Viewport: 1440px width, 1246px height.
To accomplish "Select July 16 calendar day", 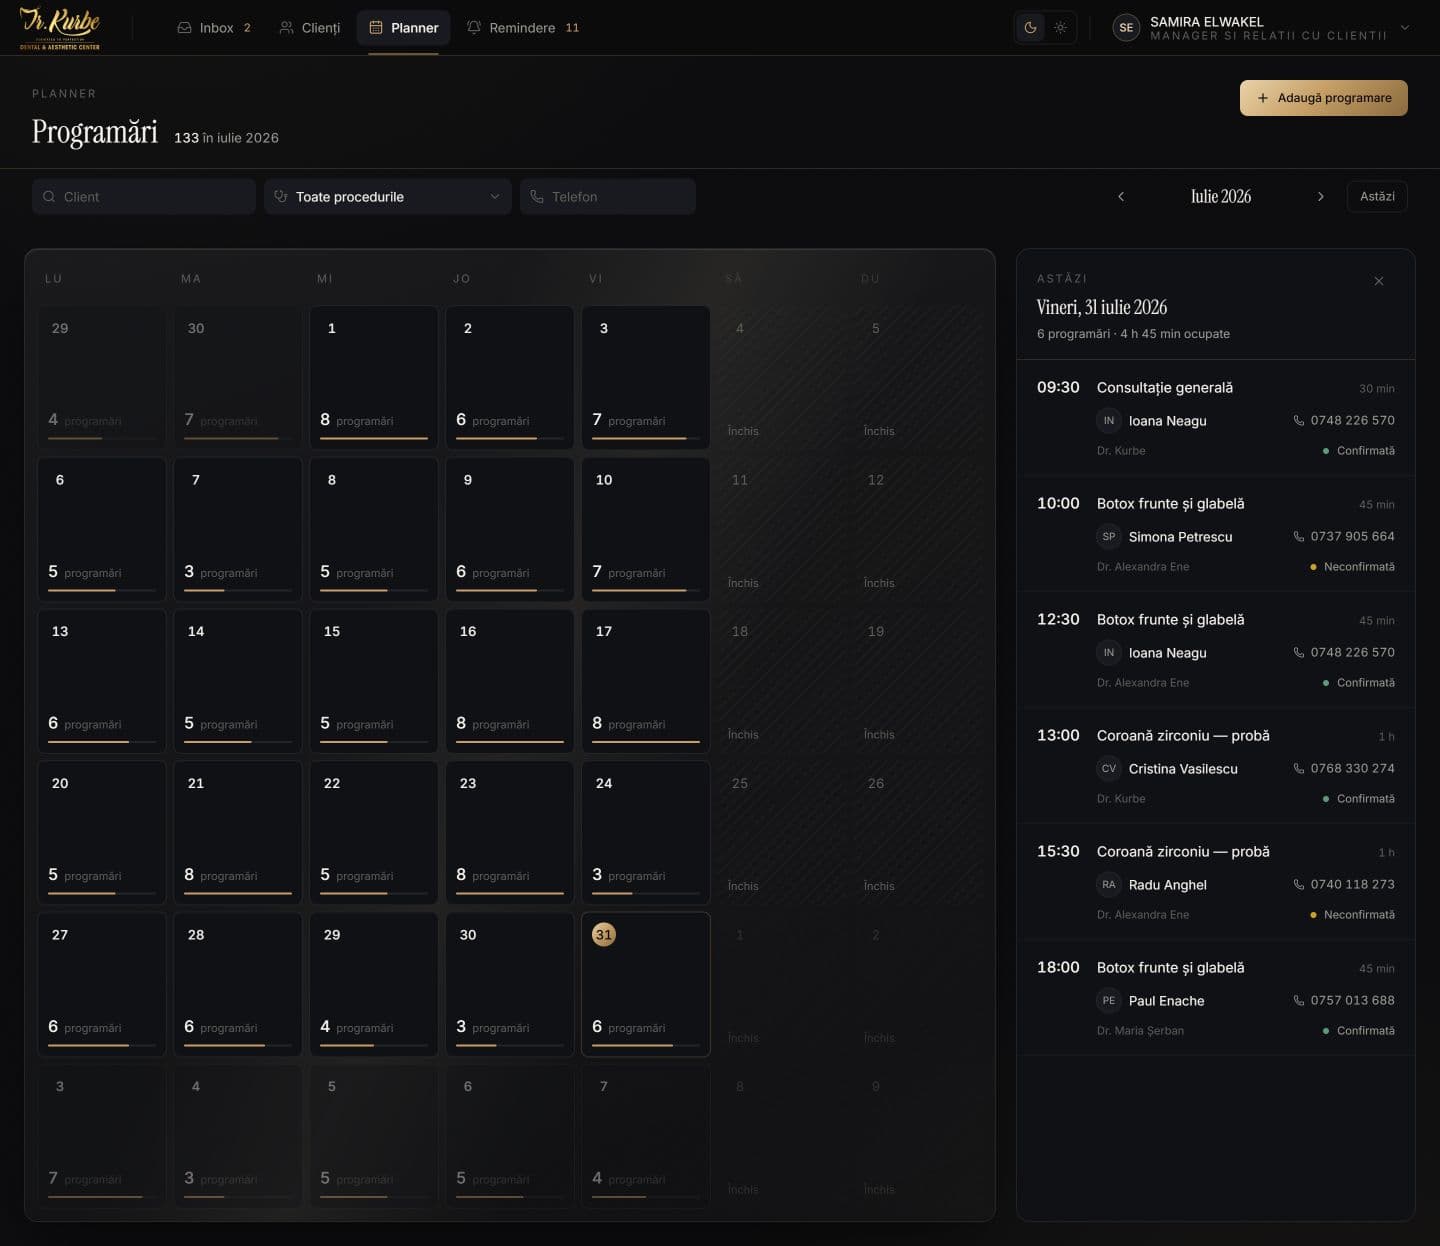I will 510,681.
